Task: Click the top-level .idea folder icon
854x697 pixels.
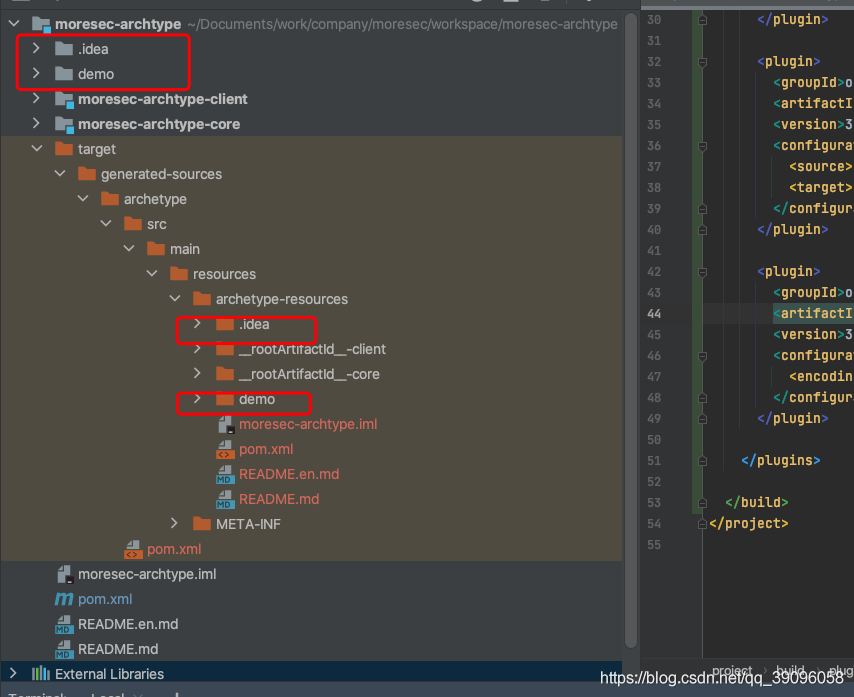Action: point(64,49)
